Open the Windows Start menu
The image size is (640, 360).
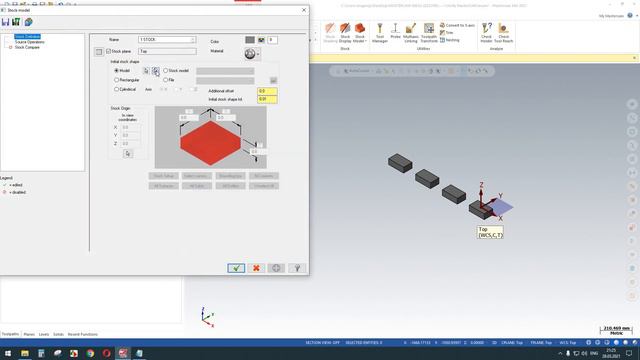(8, 353)
